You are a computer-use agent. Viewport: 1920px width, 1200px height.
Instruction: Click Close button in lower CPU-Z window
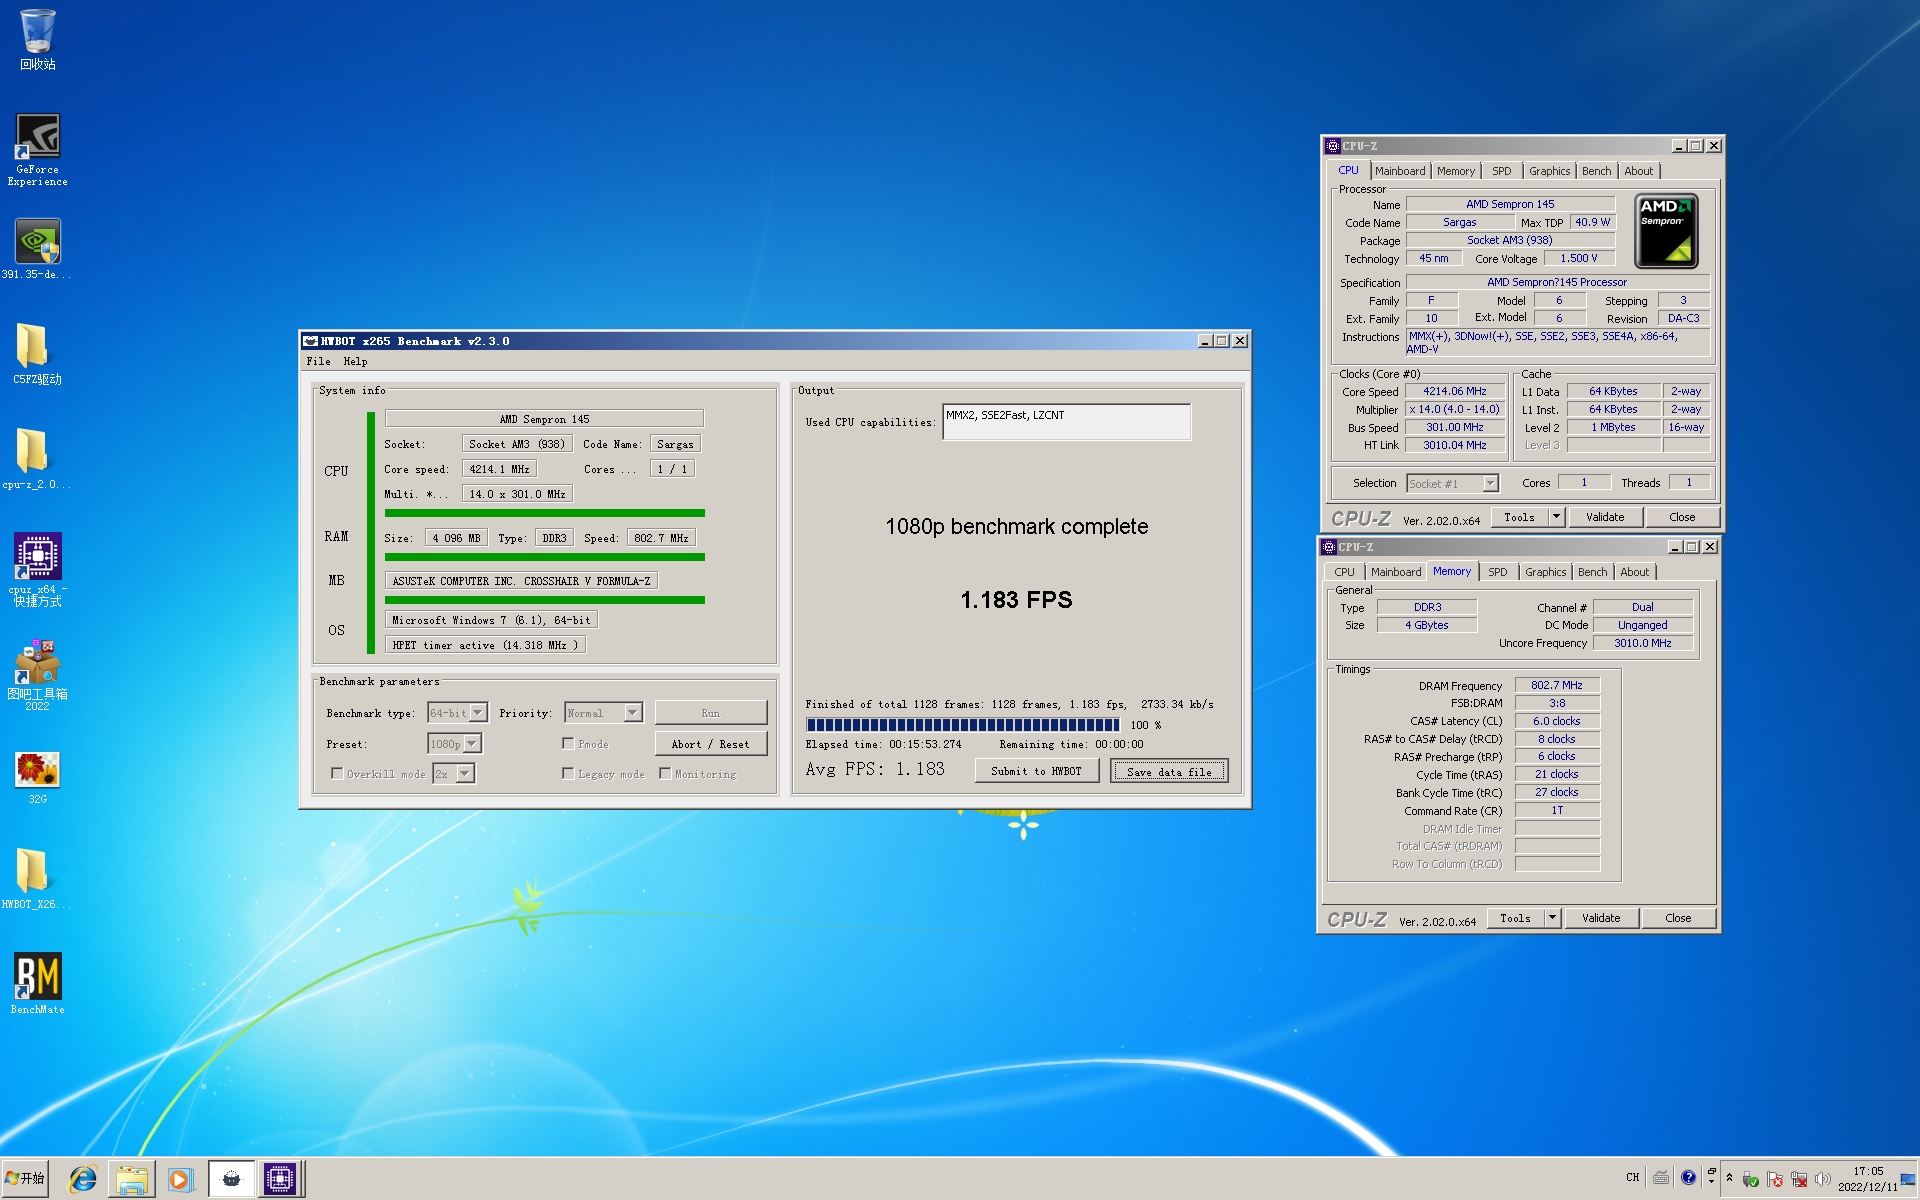[1678, 918]
